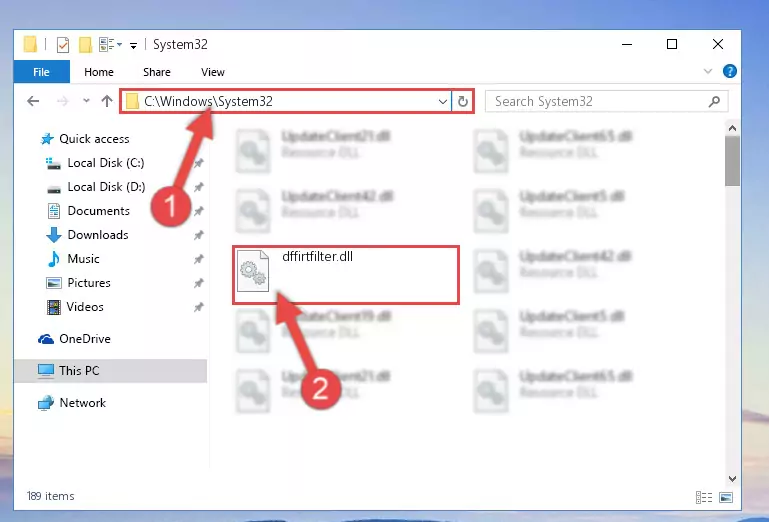
Task: Maximize the System32 window
Action: pyautogui.click(x=672, y=45)
